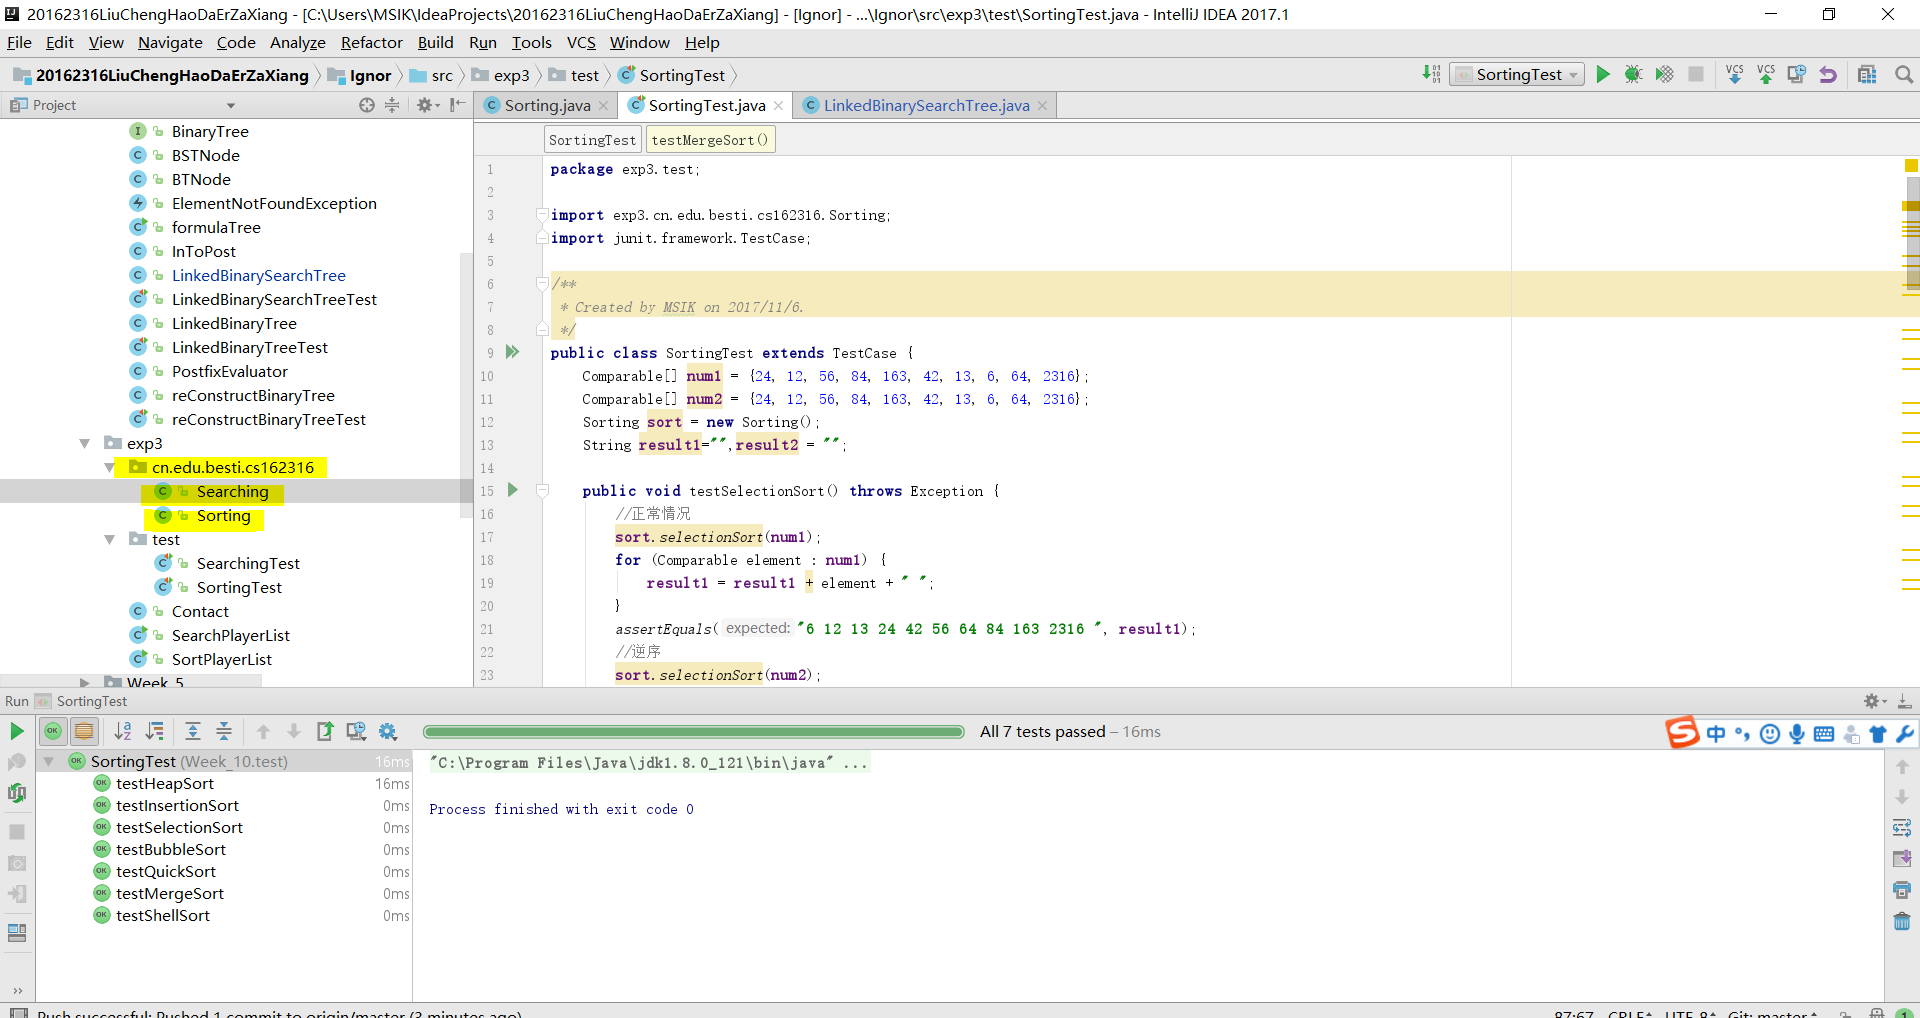Click the editor vertical scrollbar thumb
Screen dimensions: 1920x1018
coord(1912,232)
